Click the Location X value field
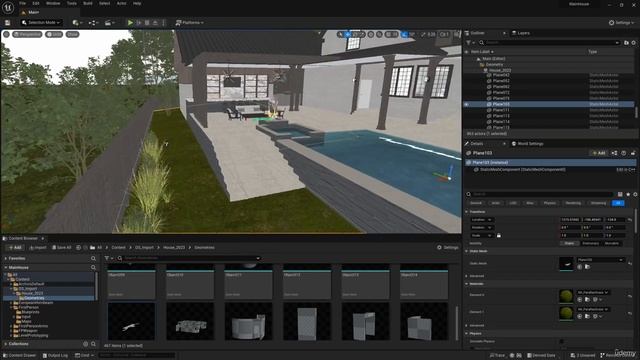This screenshot has width=640, height=360. (x=570, y=220)
